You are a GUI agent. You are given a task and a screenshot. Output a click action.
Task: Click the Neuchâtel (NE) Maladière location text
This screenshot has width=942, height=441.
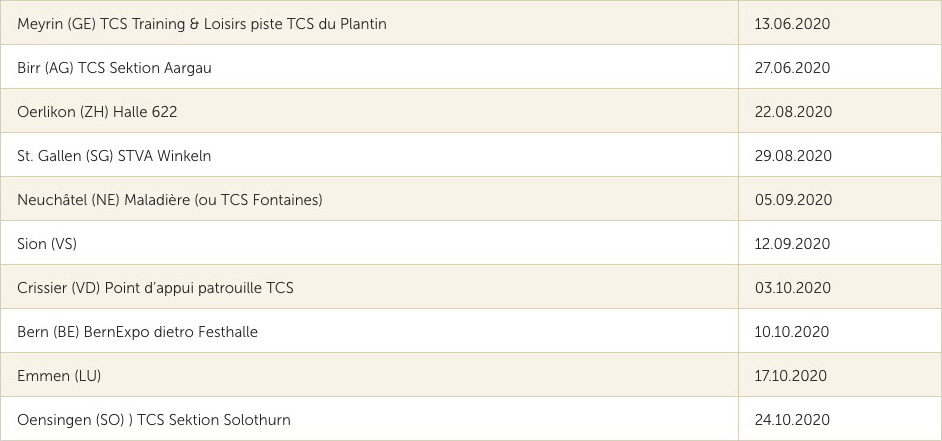click(x=170, y=200)
